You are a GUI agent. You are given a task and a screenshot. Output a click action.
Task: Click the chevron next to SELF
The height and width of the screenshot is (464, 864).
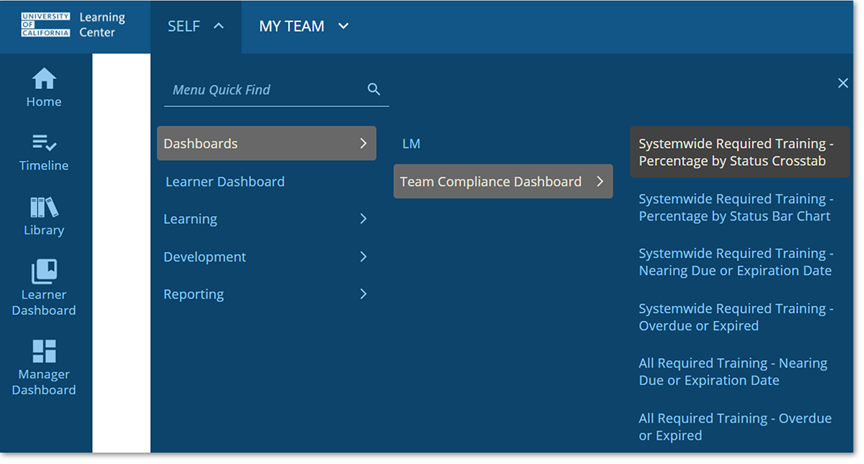[219, 26]
